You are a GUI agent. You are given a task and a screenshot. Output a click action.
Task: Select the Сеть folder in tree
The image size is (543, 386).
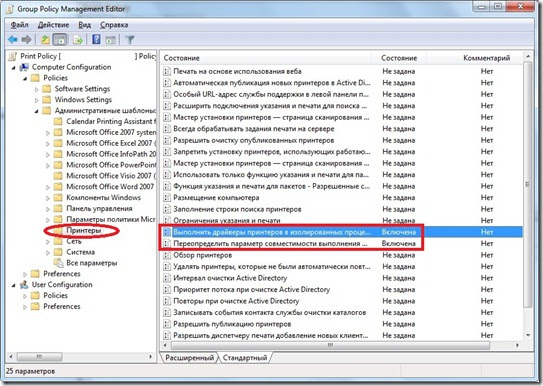[x=74, y=241]
